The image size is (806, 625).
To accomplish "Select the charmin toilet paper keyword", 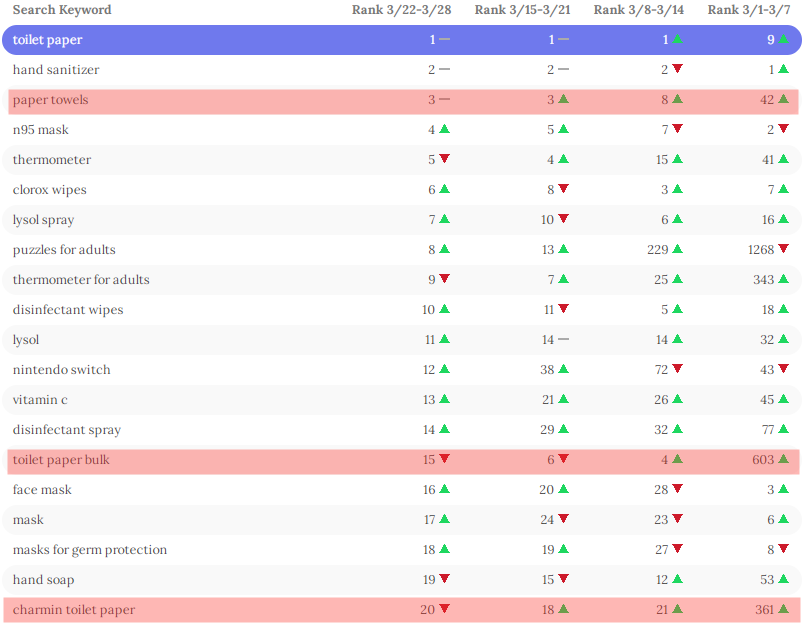I will click(74, 610).
